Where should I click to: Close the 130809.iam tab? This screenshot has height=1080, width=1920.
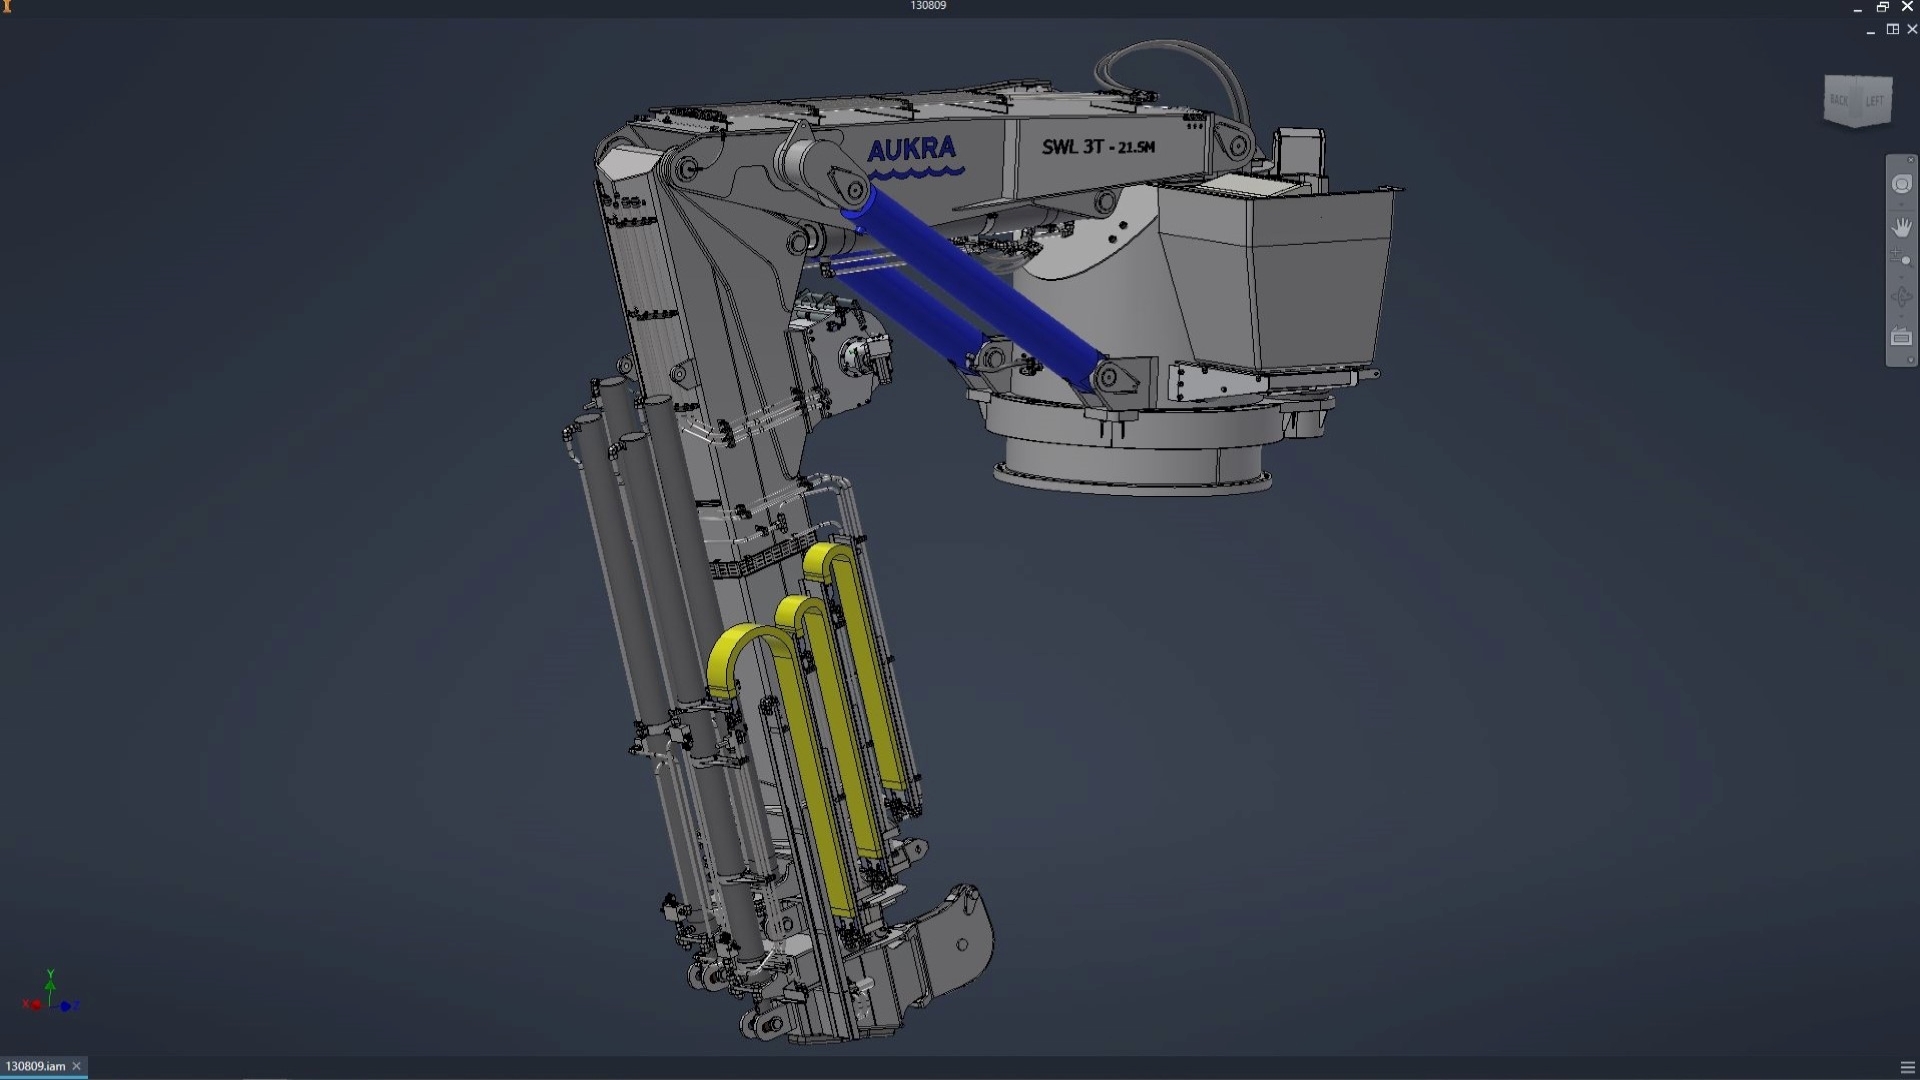(x=77, y=1066)
